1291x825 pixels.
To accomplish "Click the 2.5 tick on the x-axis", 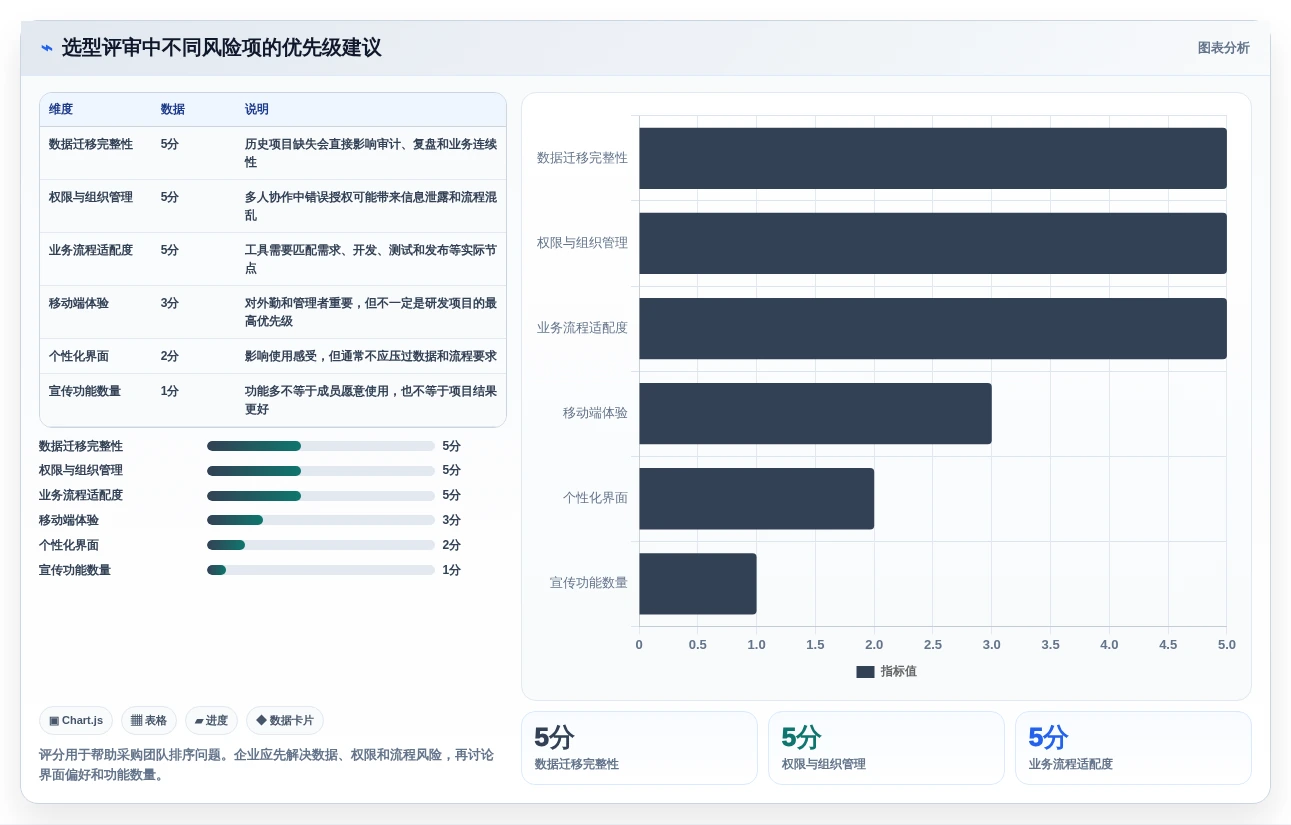I will [933, 645].
